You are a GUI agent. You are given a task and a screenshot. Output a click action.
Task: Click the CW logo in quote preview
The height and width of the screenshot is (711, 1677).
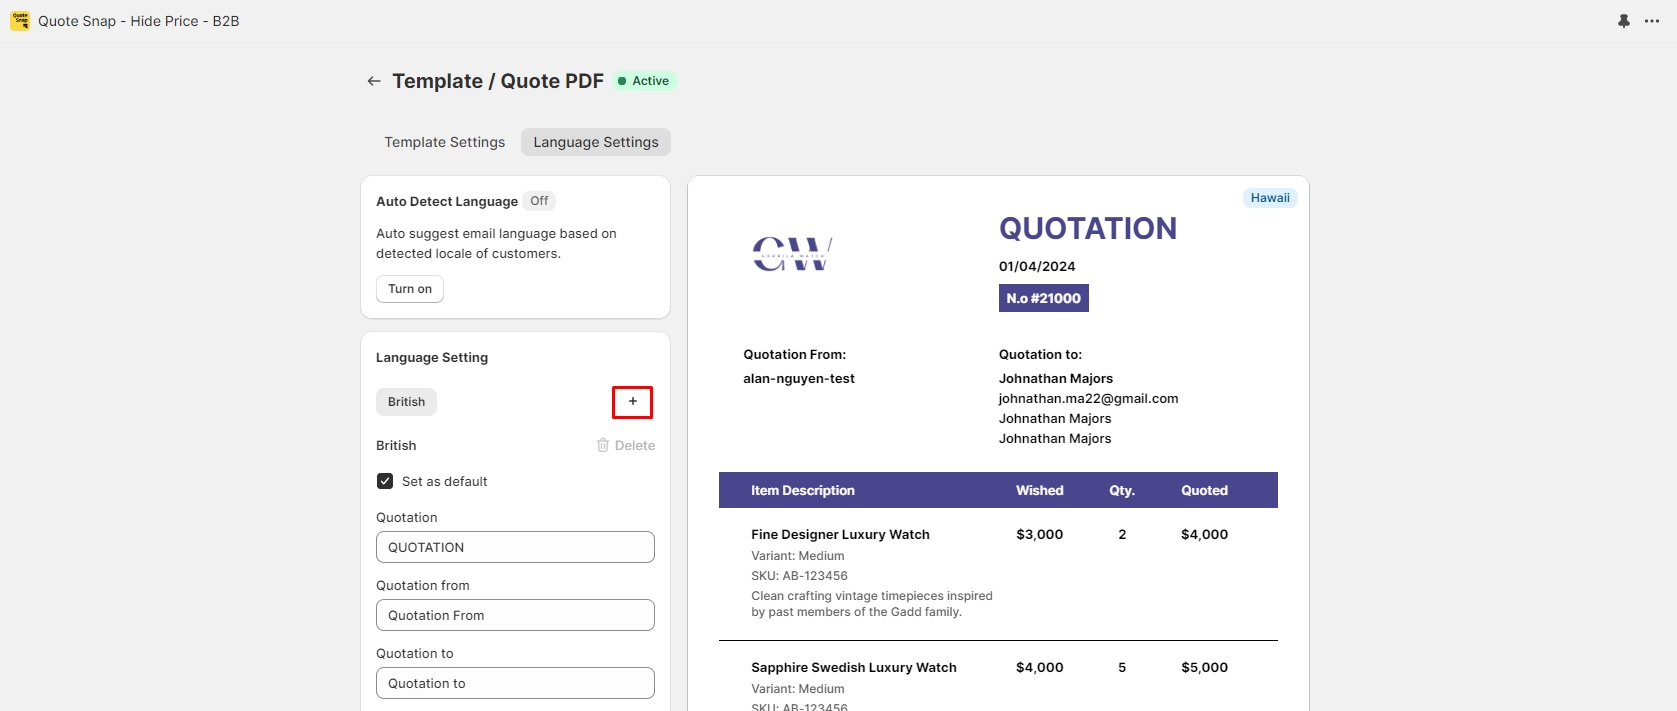[x=792, y=254]
